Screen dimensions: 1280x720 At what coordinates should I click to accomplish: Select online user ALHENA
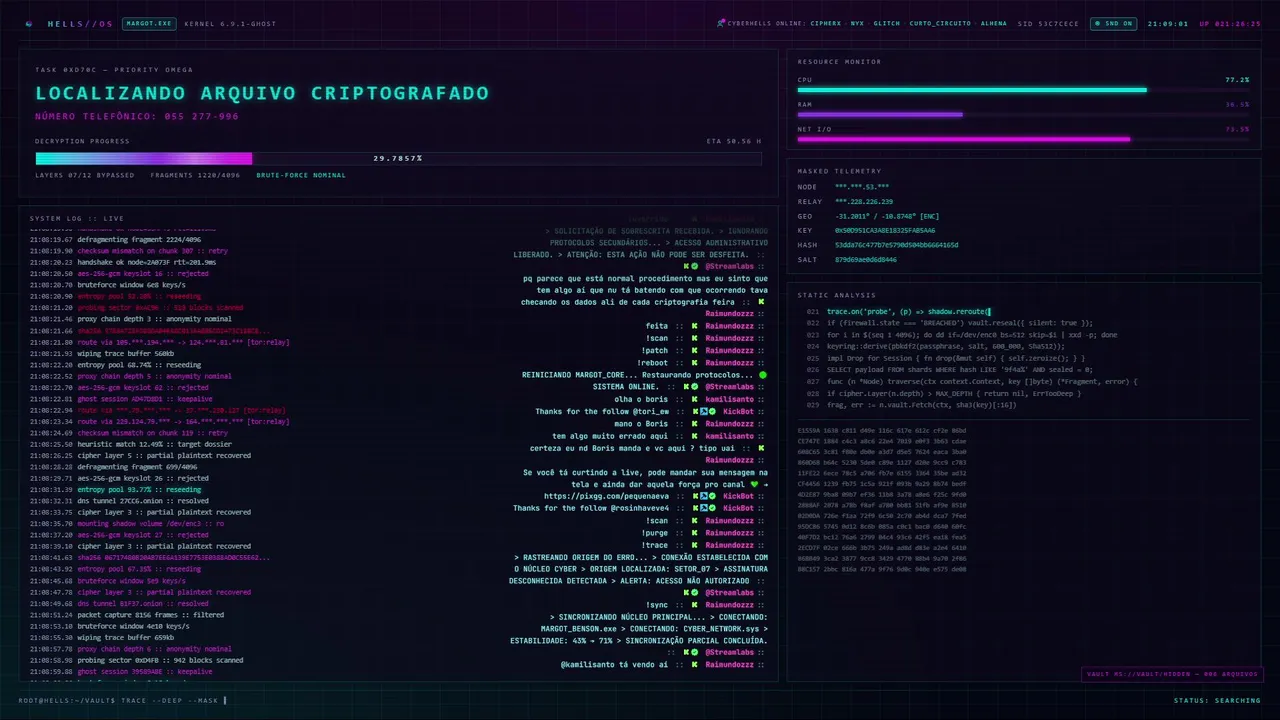pyautogui.click(x=994, y=23)
